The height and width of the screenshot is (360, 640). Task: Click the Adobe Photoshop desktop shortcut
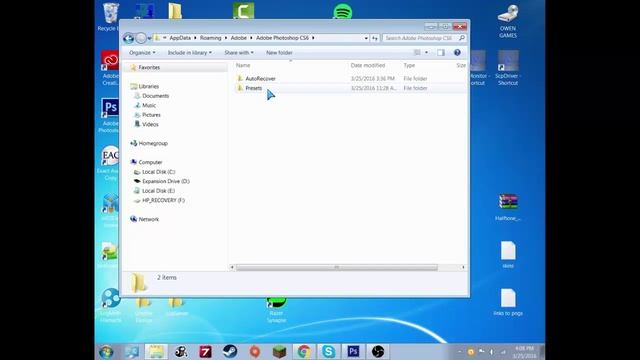click(x=110, y=116)
